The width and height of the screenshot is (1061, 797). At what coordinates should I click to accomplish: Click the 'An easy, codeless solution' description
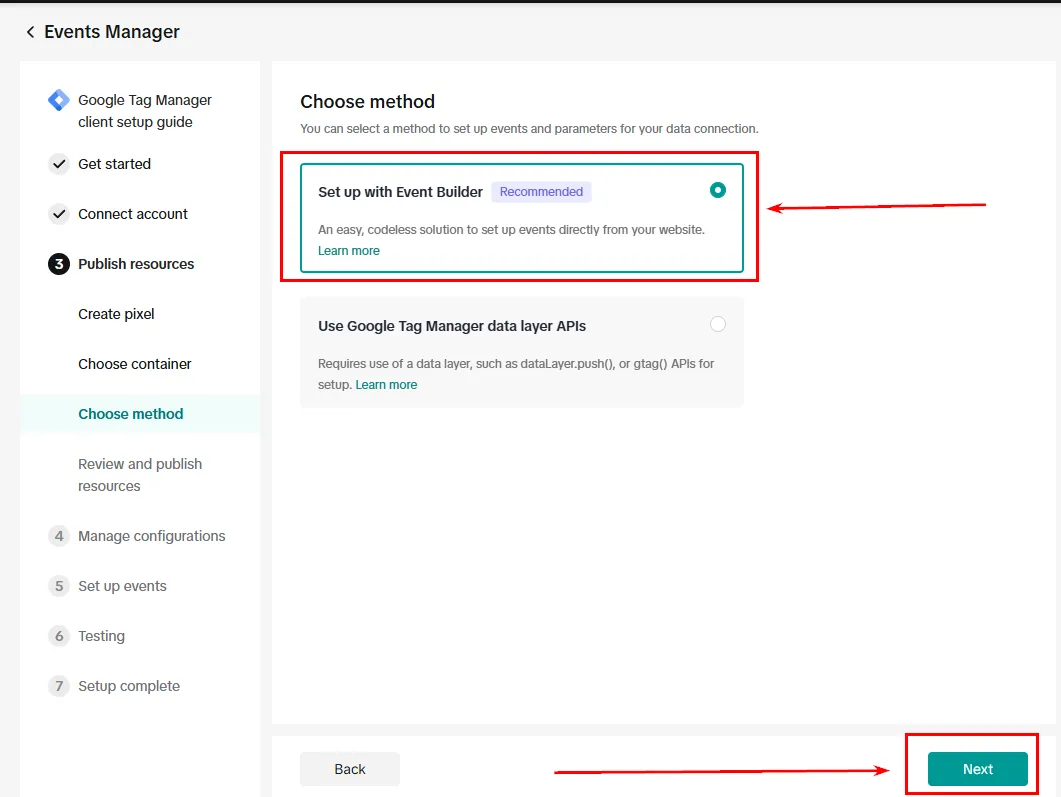(512, 229)
